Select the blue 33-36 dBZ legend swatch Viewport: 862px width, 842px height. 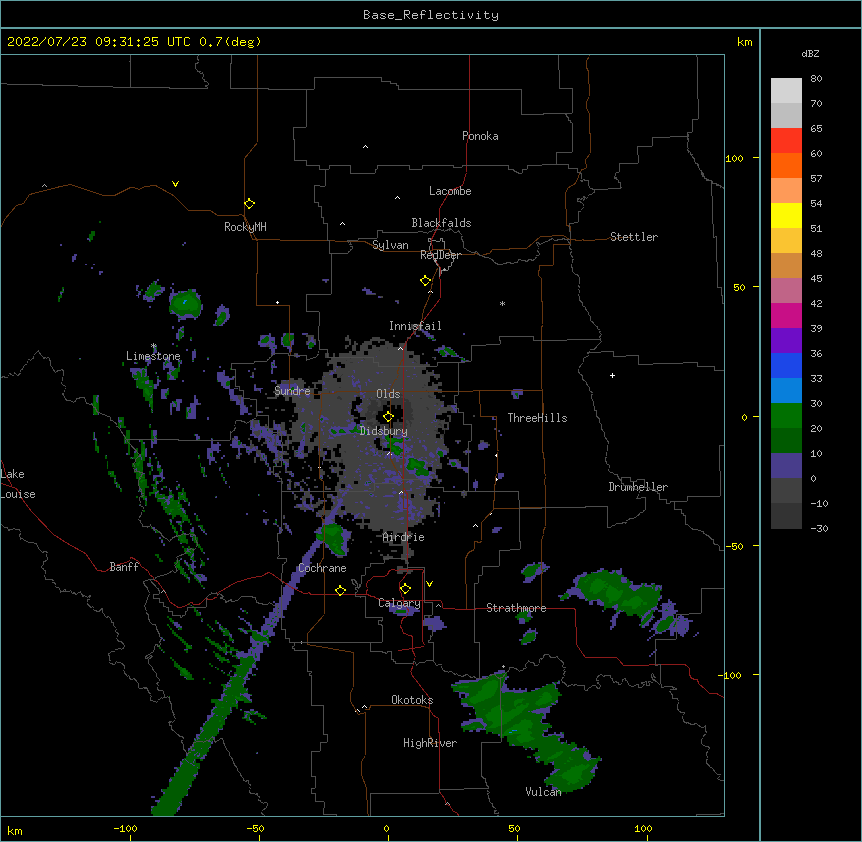[x=786, y=365]
